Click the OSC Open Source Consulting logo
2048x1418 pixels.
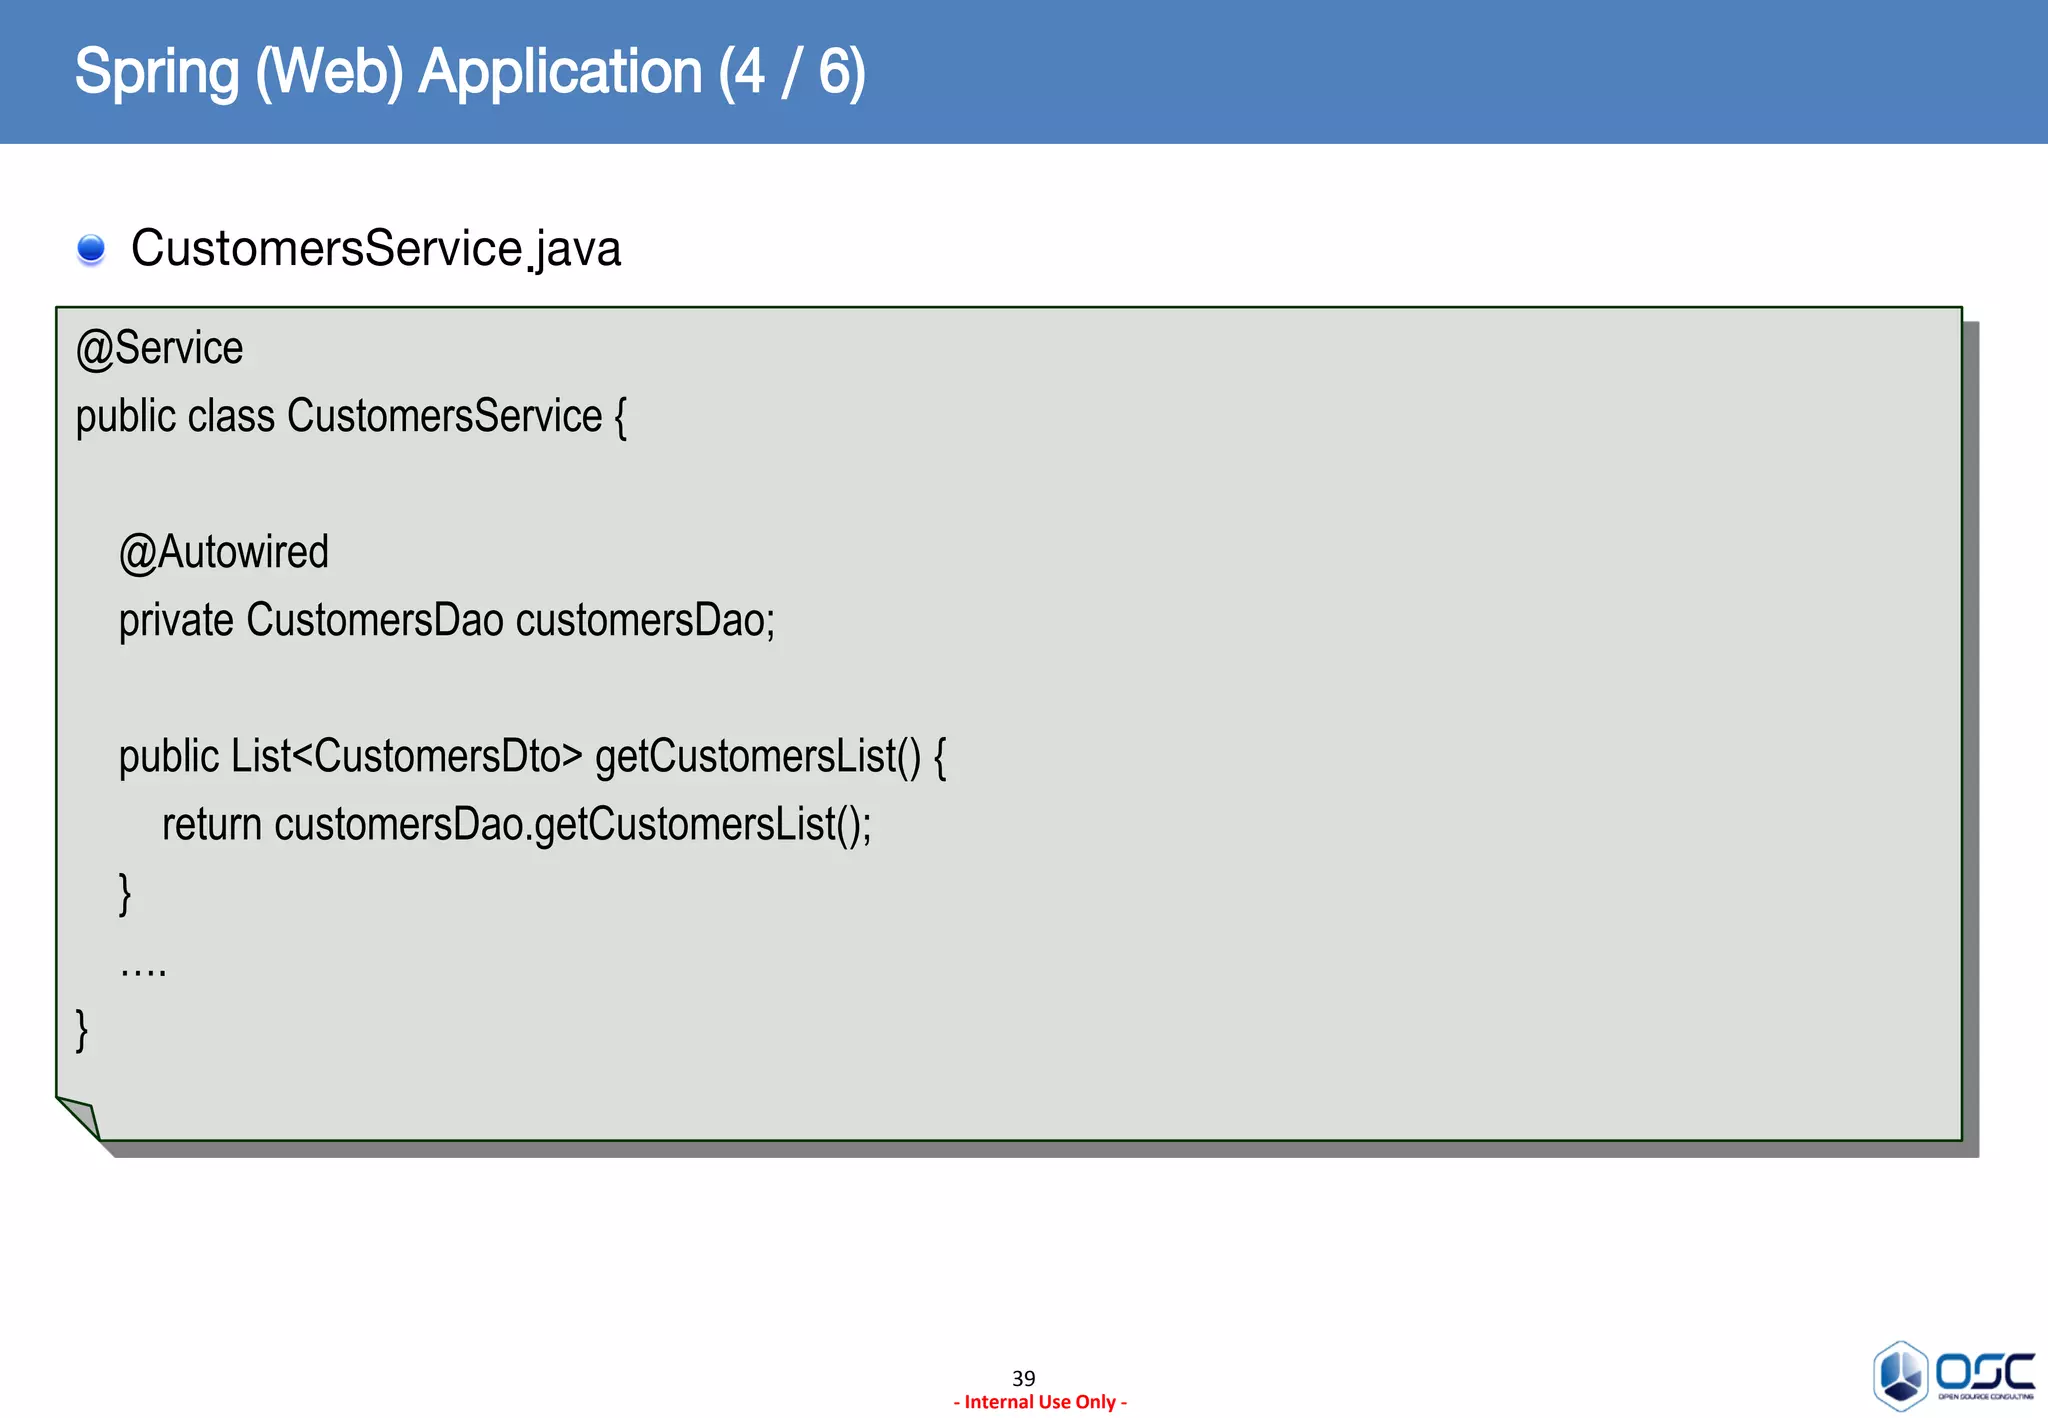(1953, 1376)
